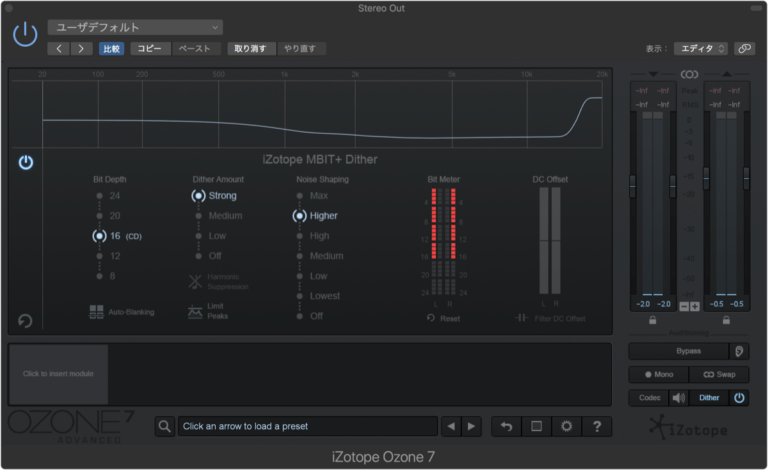The height and width of the screenshot is (470, 768).
Task: Enable Filter DC Offset icon
Action: pyautogui.click(x=522, y=318)
